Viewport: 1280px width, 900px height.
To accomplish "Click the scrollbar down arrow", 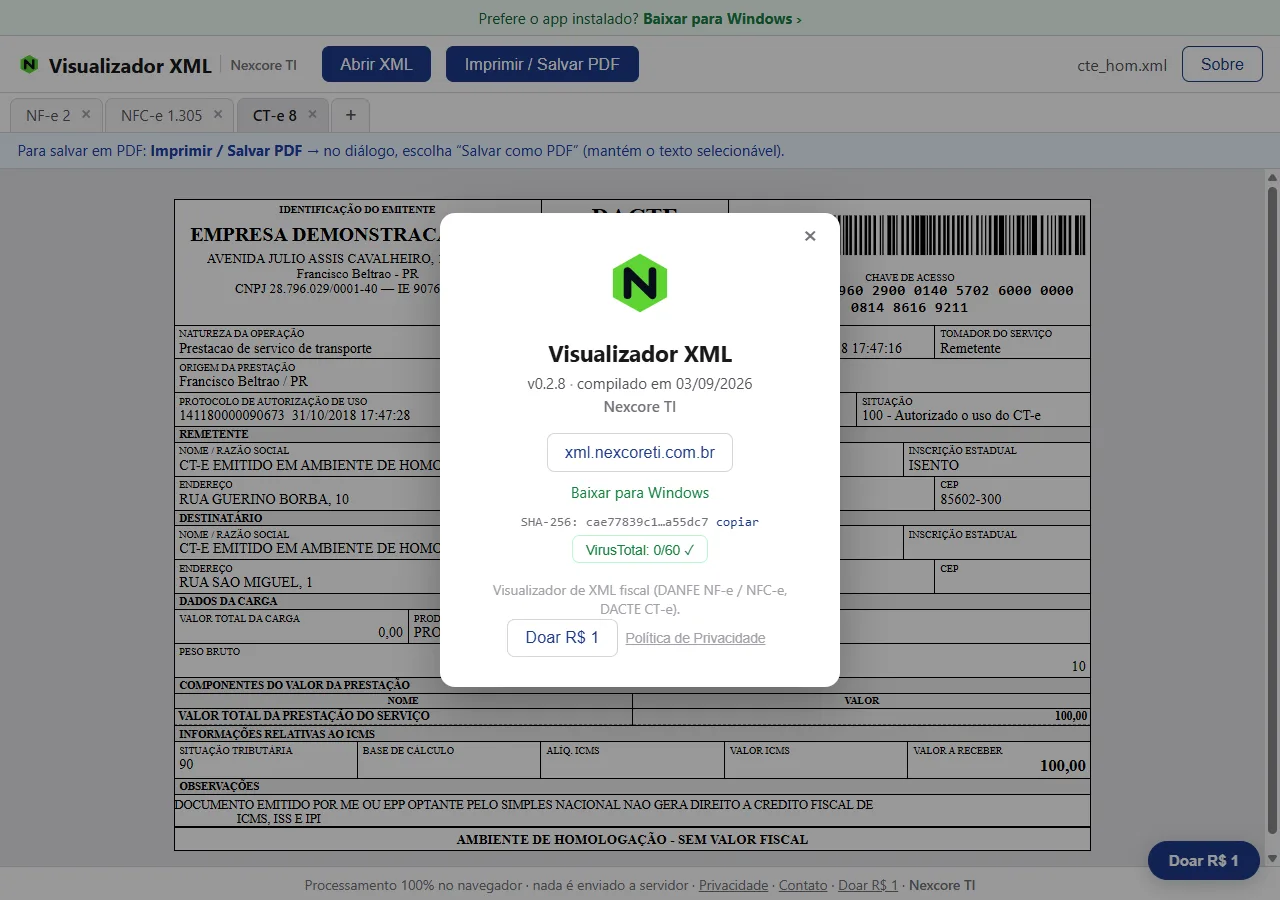I will coord(1272,858).
